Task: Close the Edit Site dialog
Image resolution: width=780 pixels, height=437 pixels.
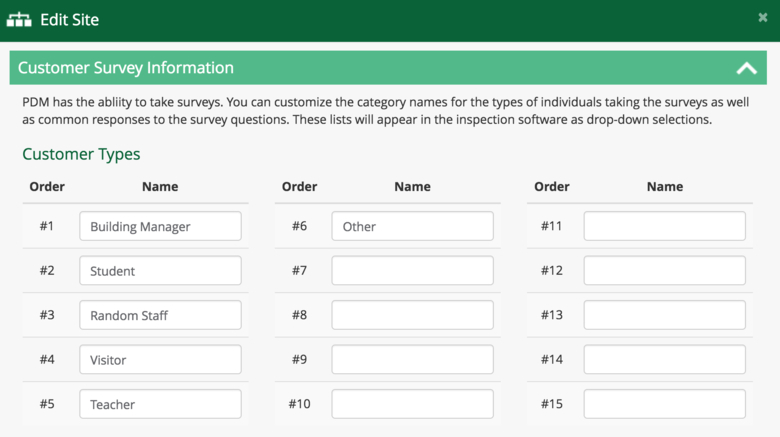Action: pos(763,18)
